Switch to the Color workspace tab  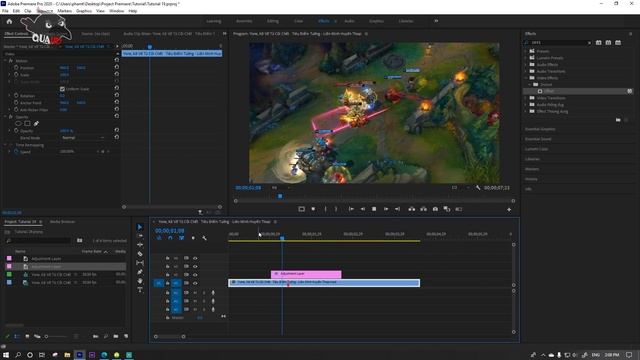click(x=298, y=21)
